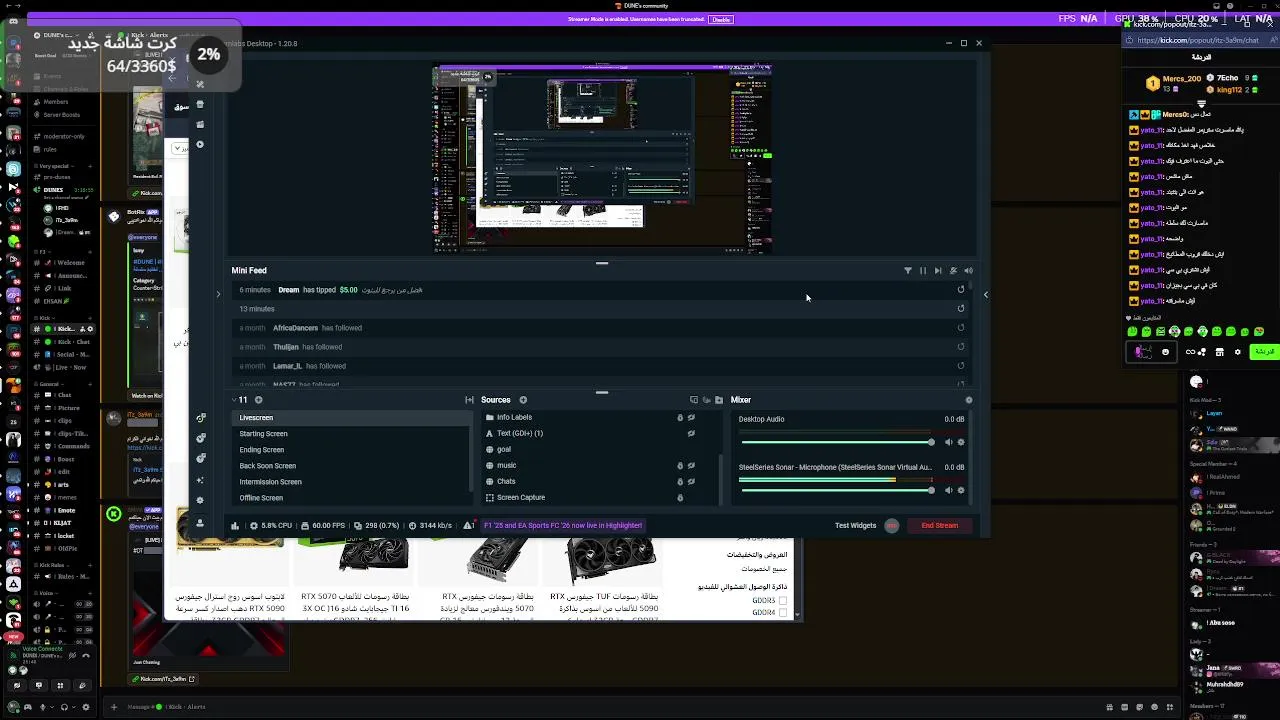Replay the Thuiljan followed alert

click(x=961, y=347)
